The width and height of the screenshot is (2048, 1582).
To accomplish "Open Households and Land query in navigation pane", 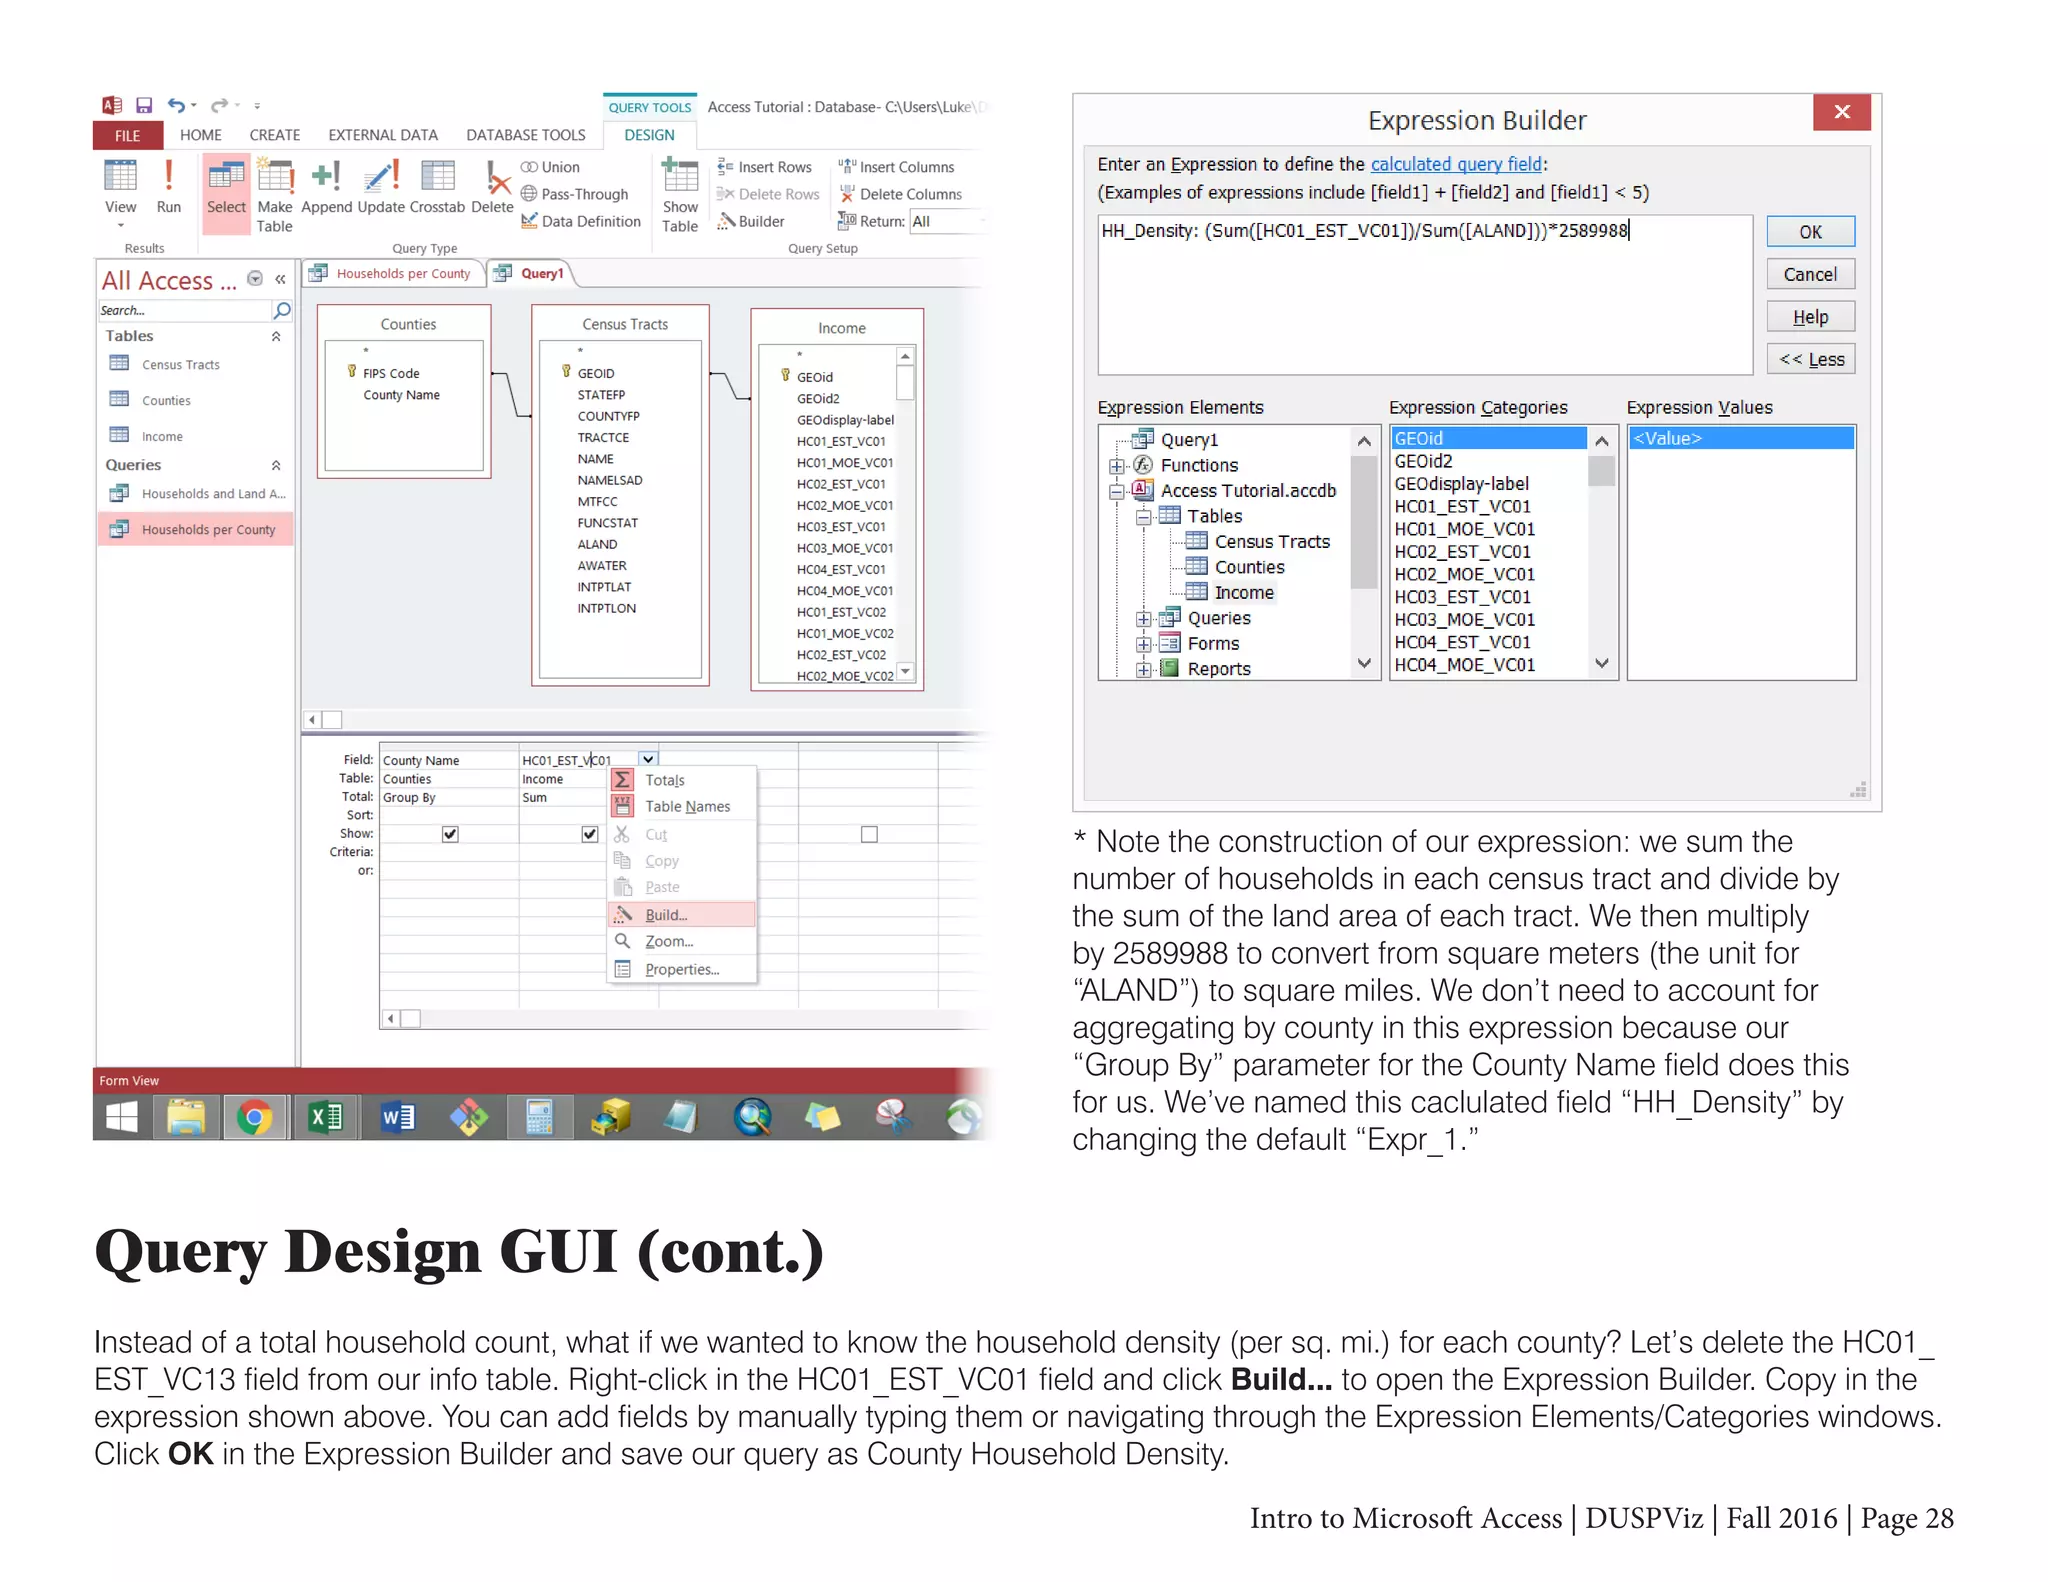I will [x=196, y=494].
